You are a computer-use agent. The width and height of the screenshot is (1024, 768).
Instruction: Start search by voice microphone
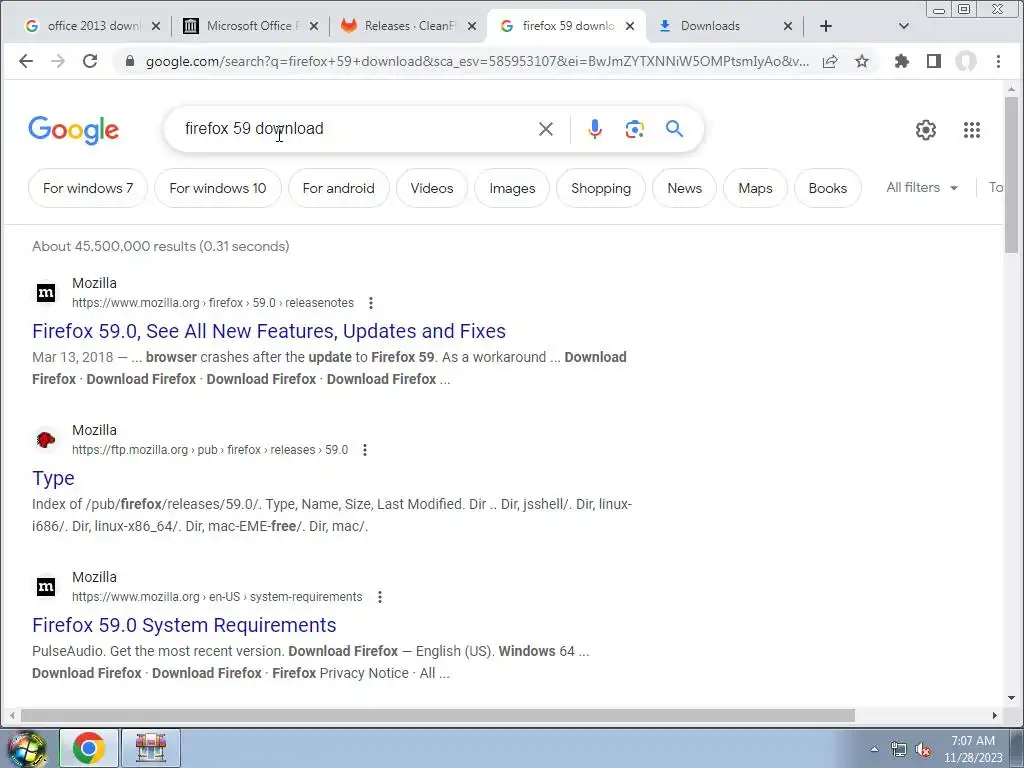594,129
